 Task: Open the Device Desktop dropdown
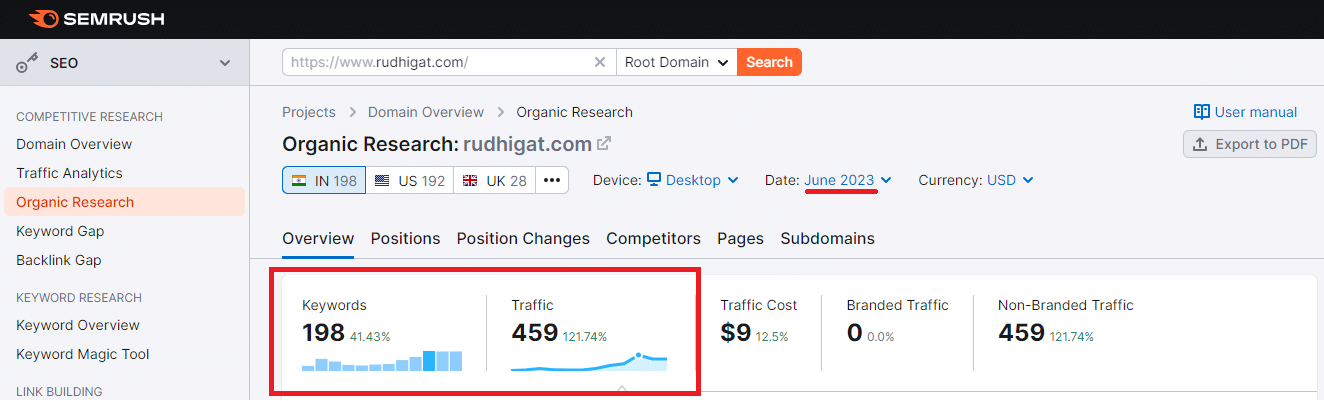(x=693, y=180)
